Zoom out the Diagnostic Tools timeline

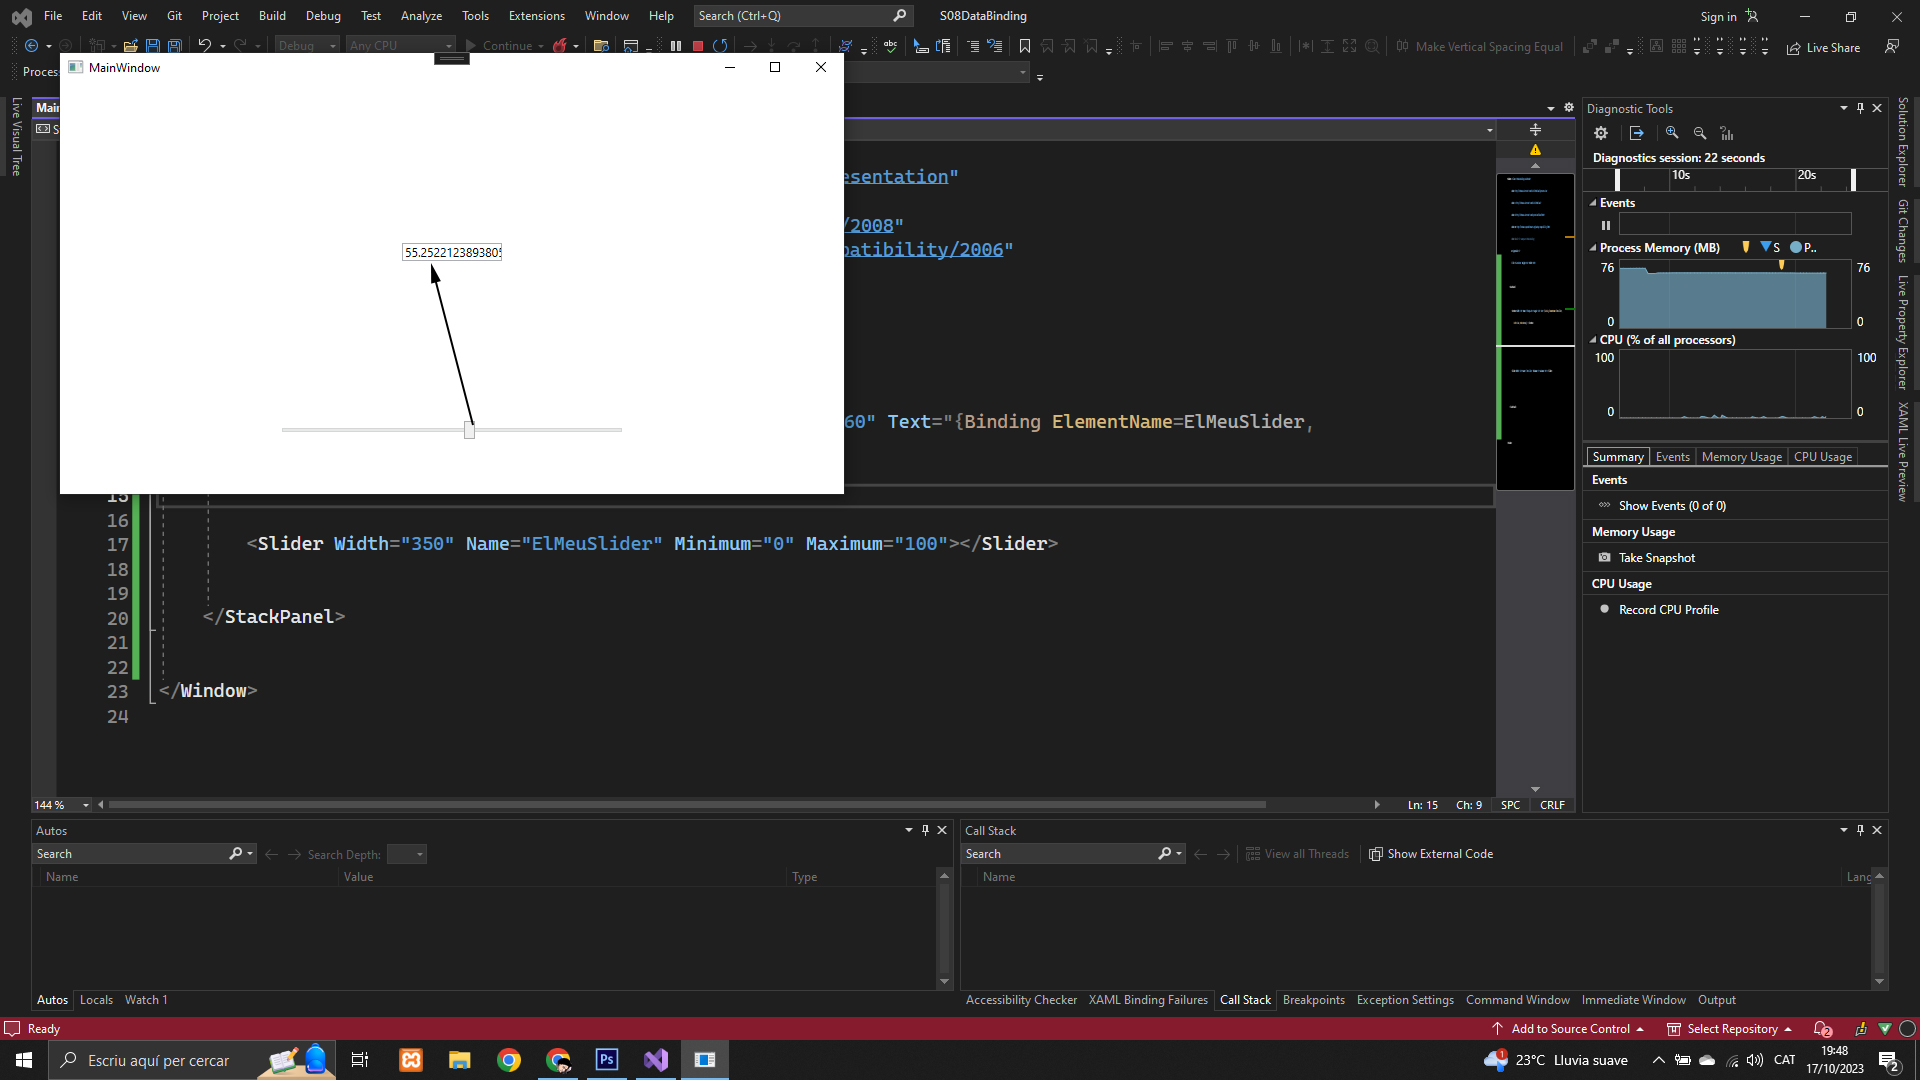point(1700,133)
